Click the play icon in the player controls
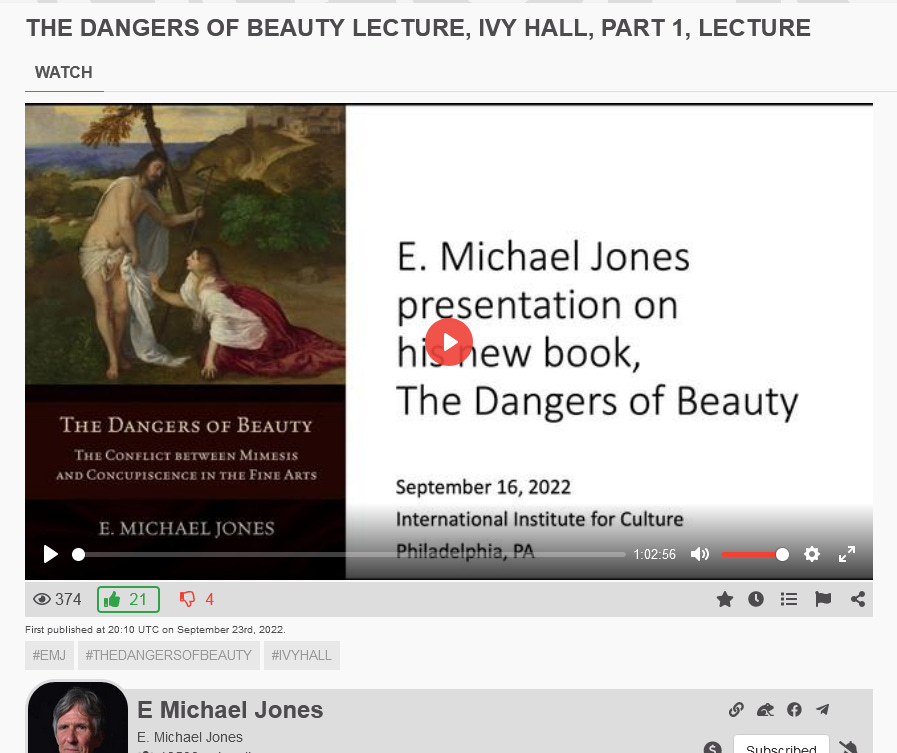This screenshot has width=897, height=753. [x=50, y=554]
